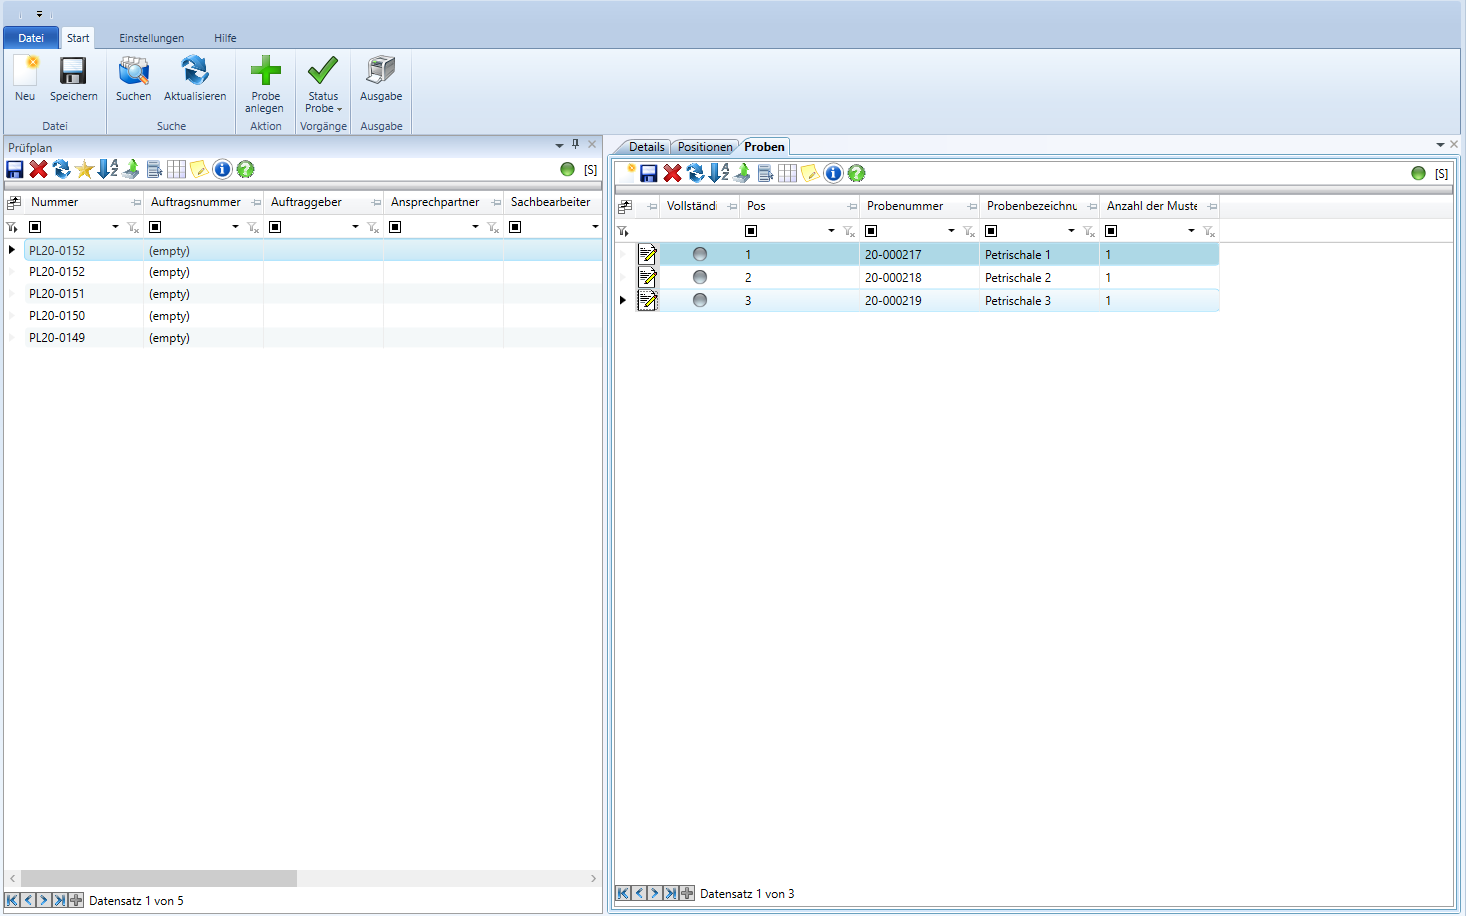Click A-Z sort icon in Prüfplan toolbar

click(107, 169)
